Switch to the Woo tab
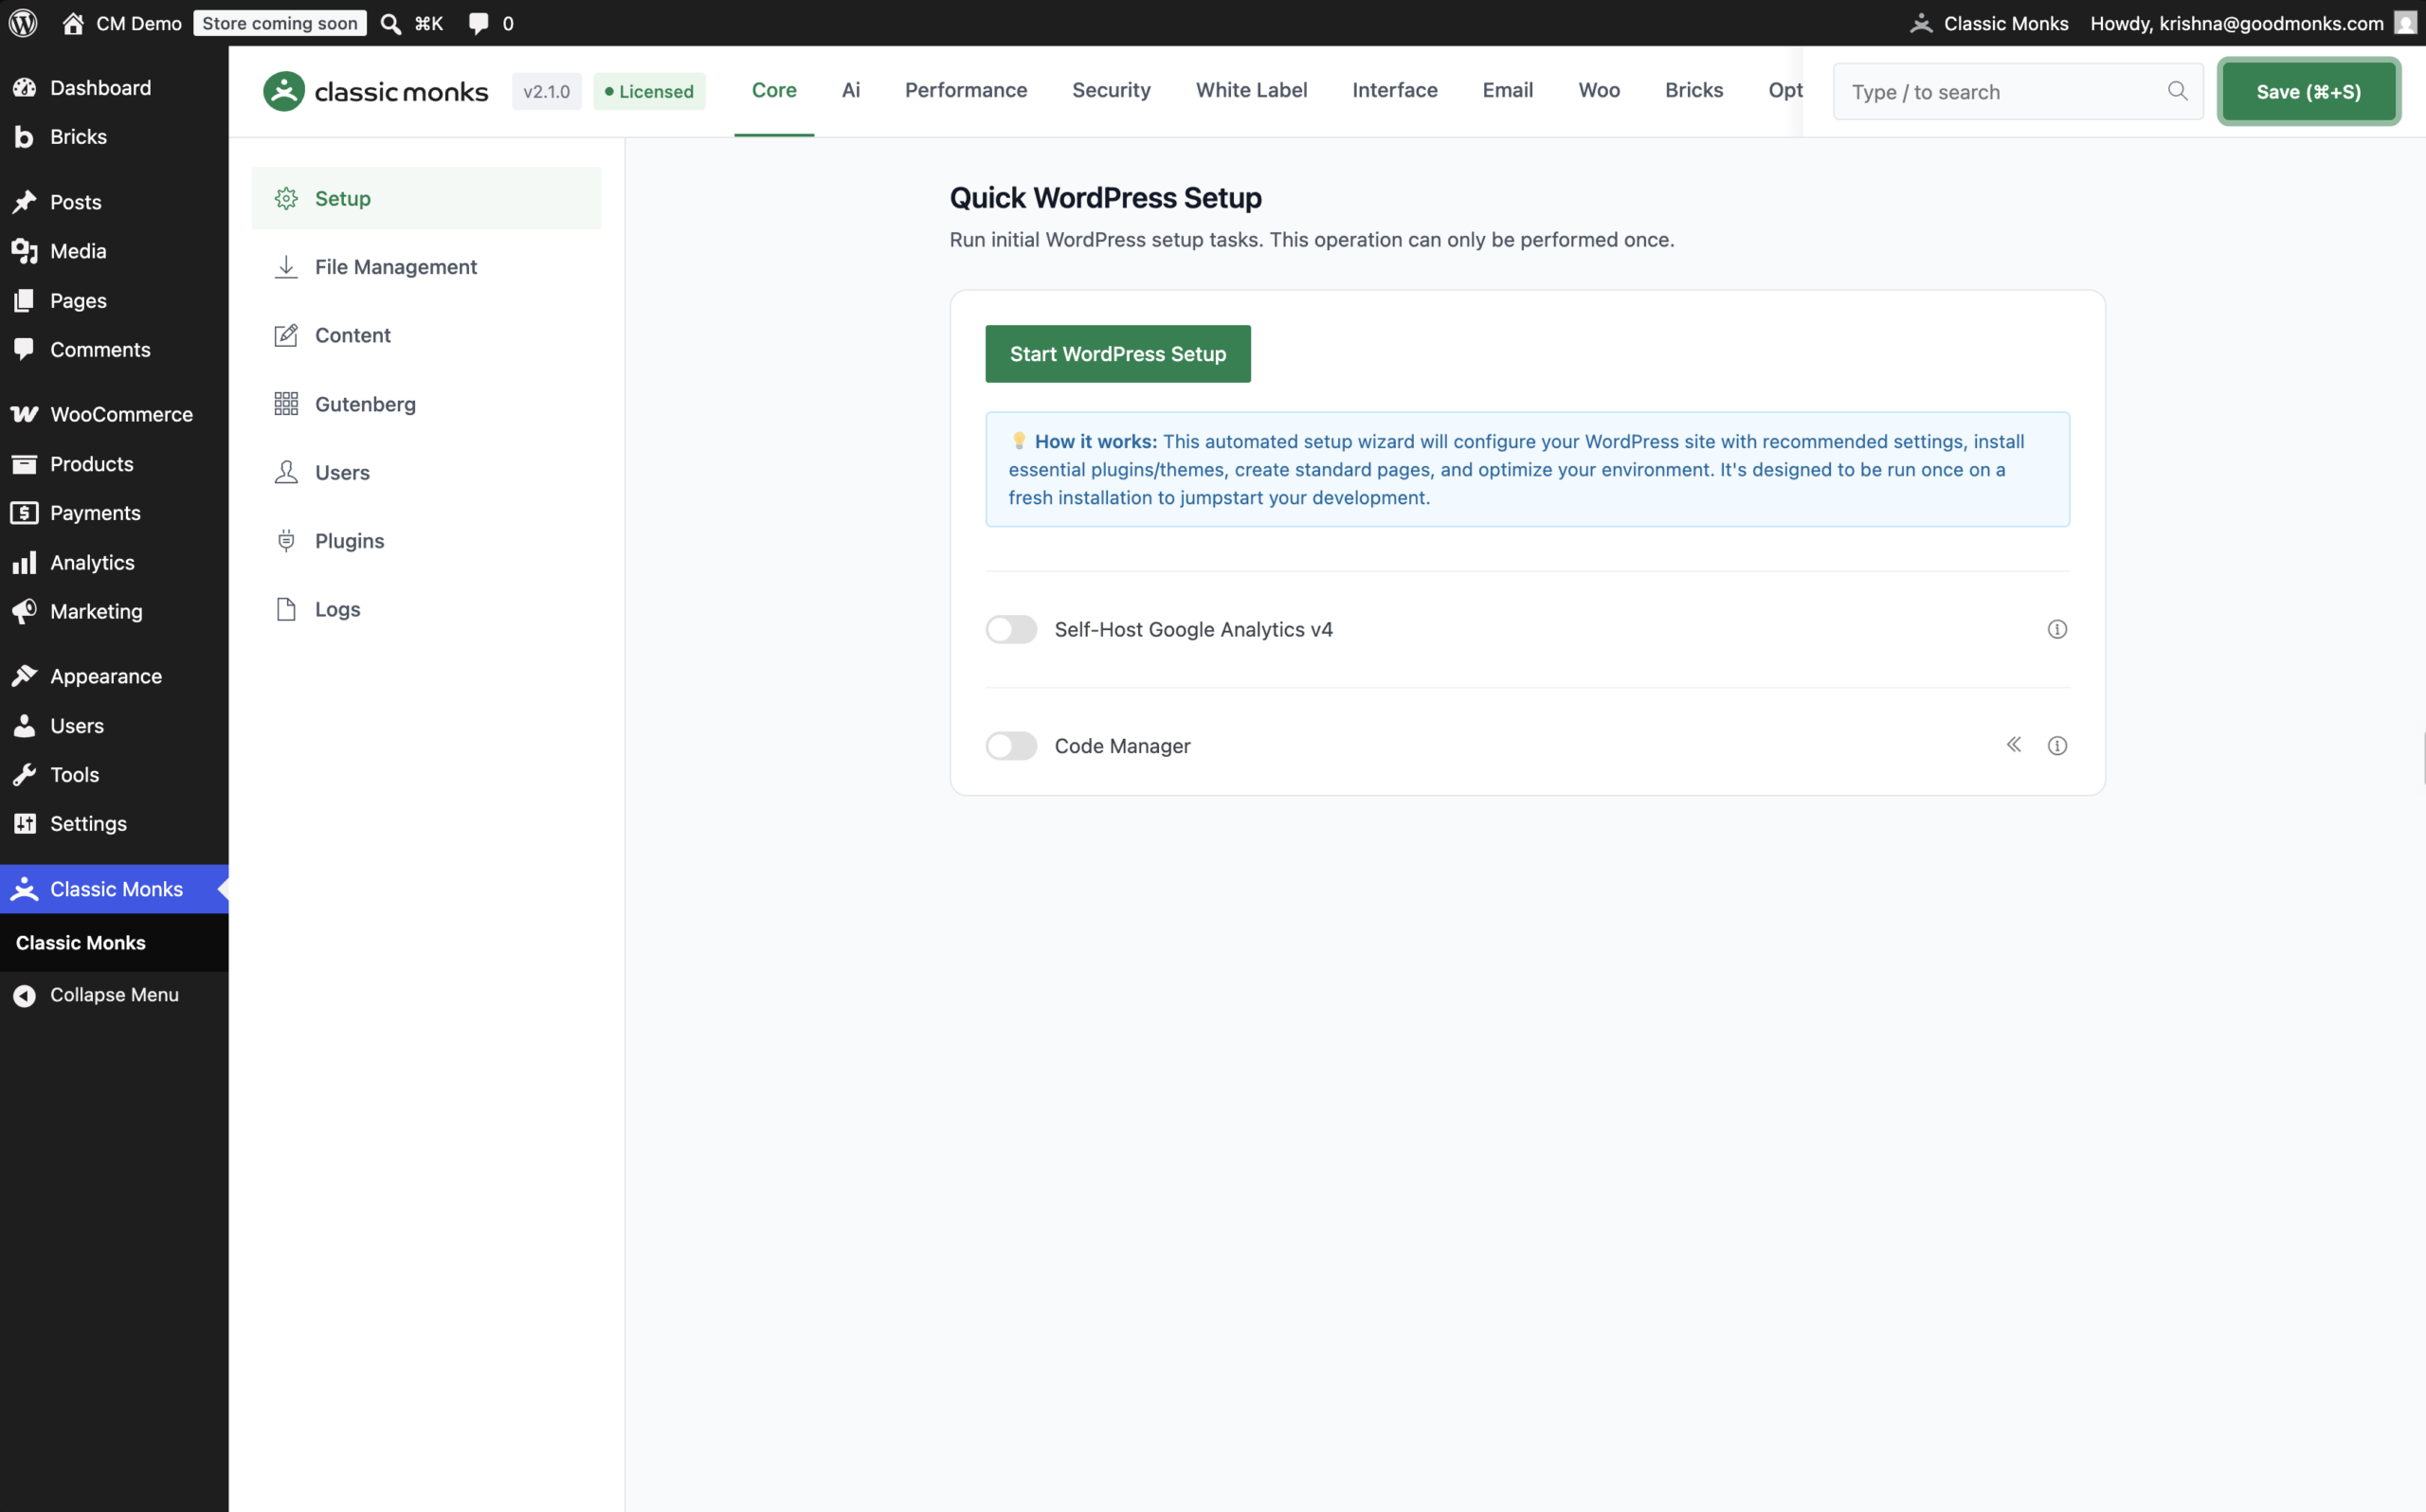Screen dimensions: 2426x1512 [1598, 90]
